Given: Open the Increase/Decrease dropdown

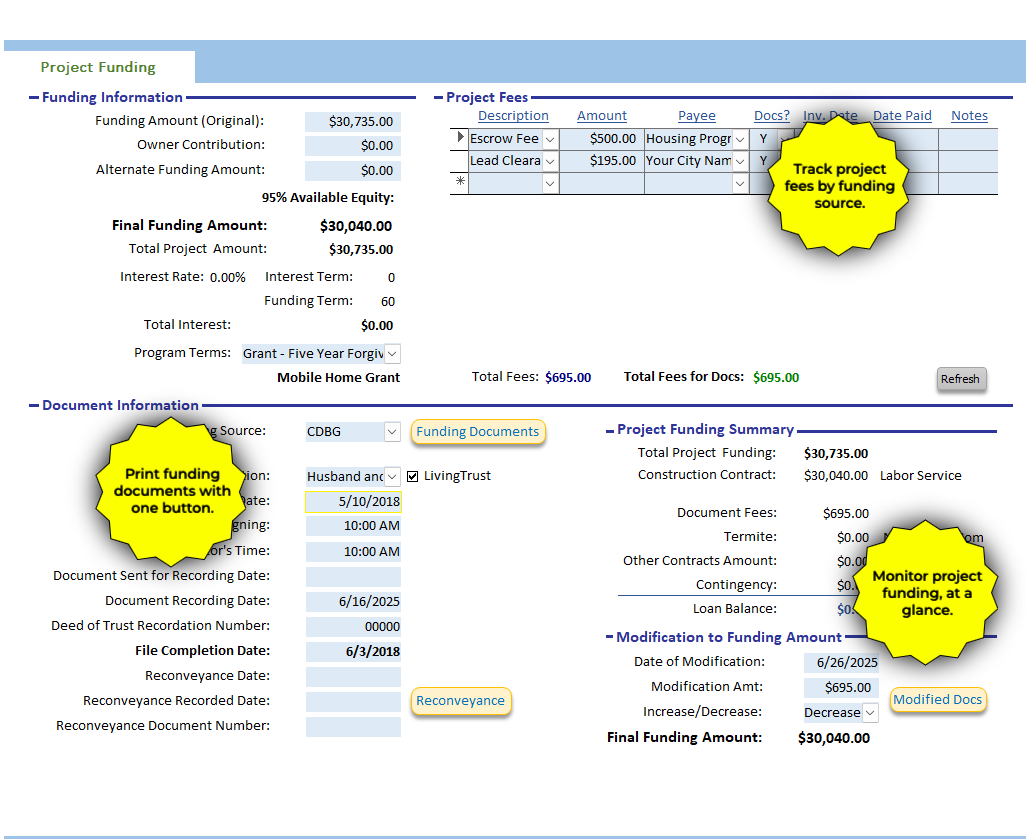Looking at the screenshot, I should (x=870, y=713).
